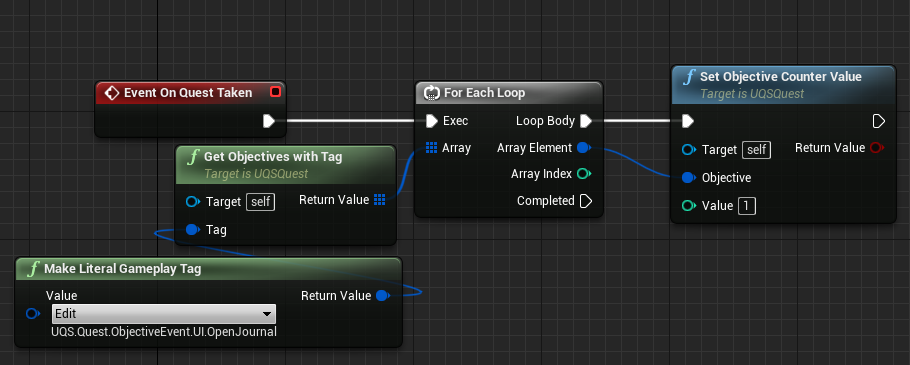Select the Set Objective Counter Value node title
Screen dimensions: 910x365
[781, 77]
